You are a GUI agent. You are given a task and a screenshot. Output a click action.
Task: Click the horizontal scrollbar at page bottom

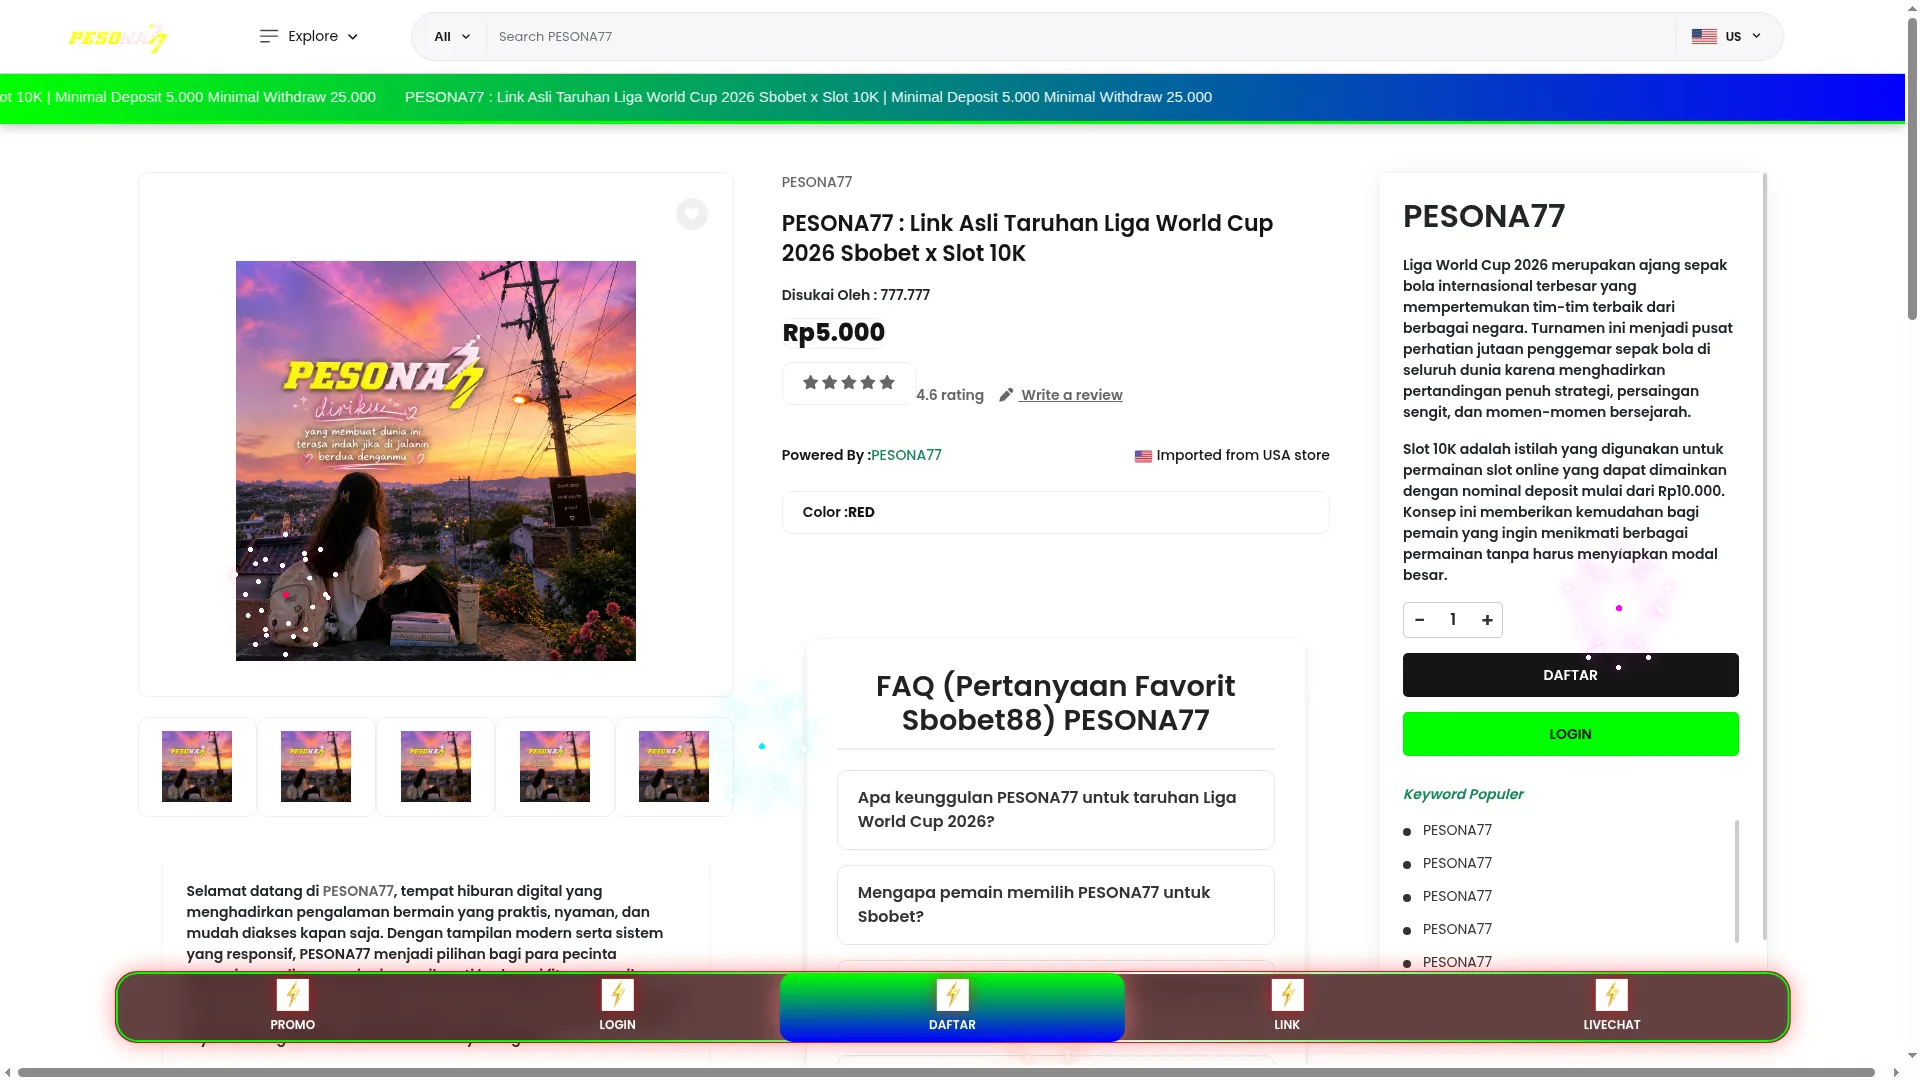tap(946, 1072)
